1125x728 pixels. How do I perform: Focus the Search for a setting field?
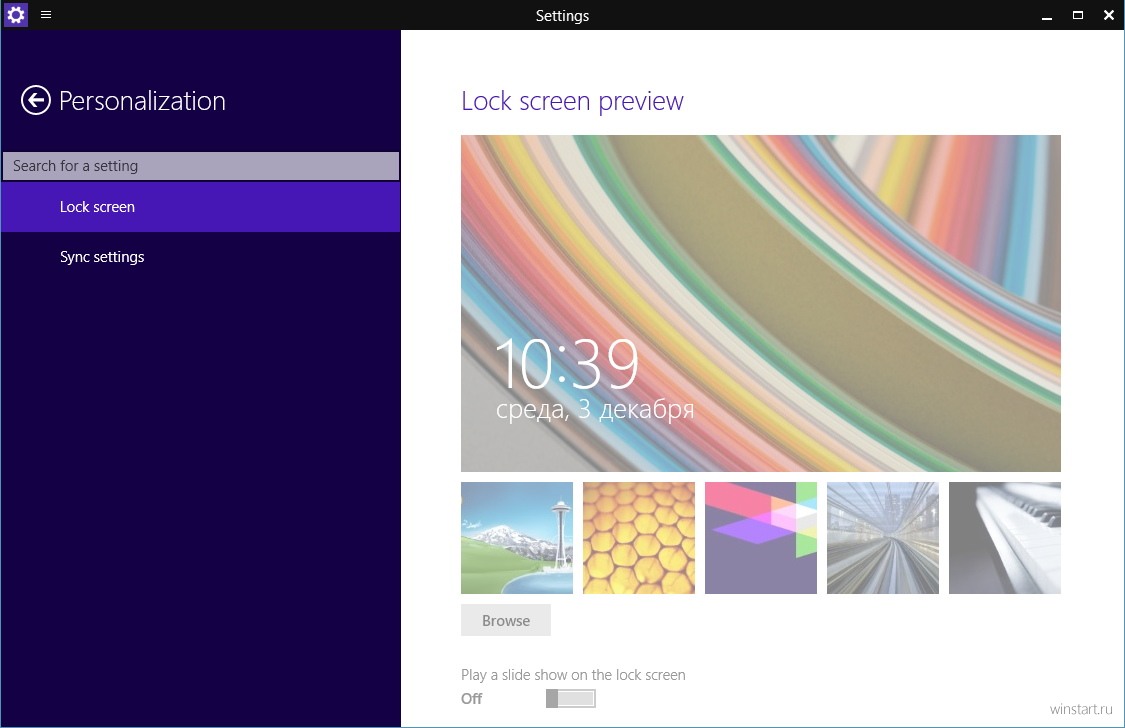(x=201, y=166)
